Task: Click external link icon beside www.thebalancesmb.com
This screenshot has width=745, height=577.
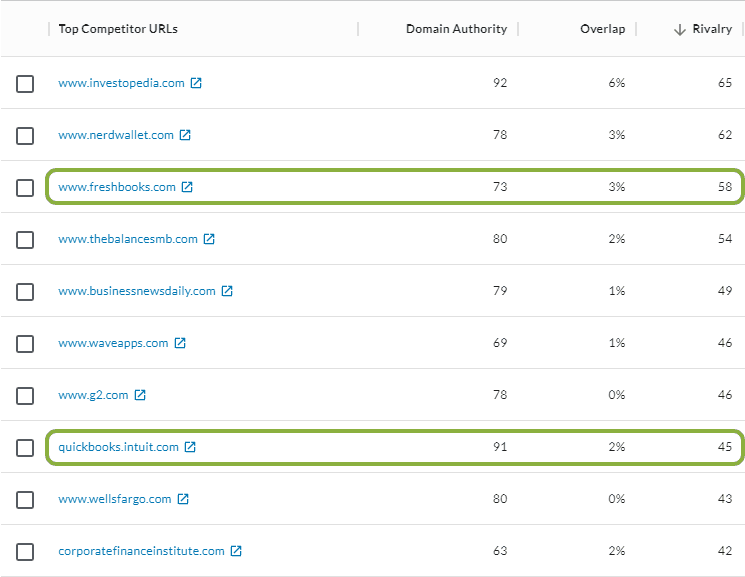Action: [208, 239]
